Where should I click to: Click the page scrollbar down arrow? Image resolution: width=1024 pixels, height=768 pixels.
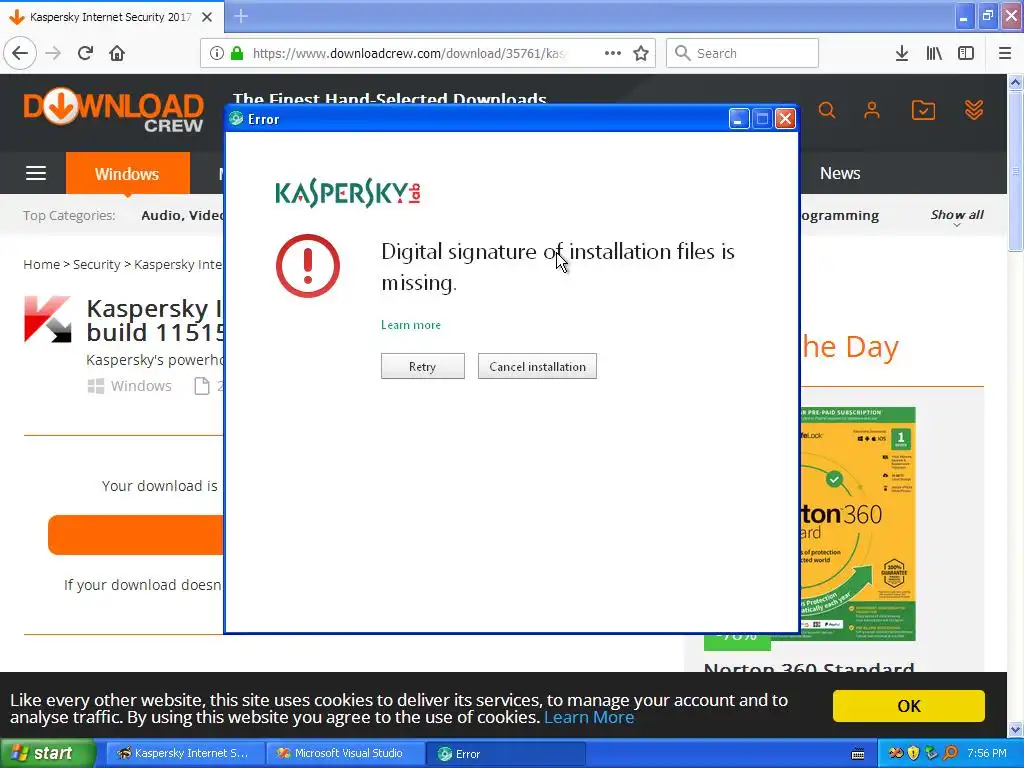(1015, 729)
